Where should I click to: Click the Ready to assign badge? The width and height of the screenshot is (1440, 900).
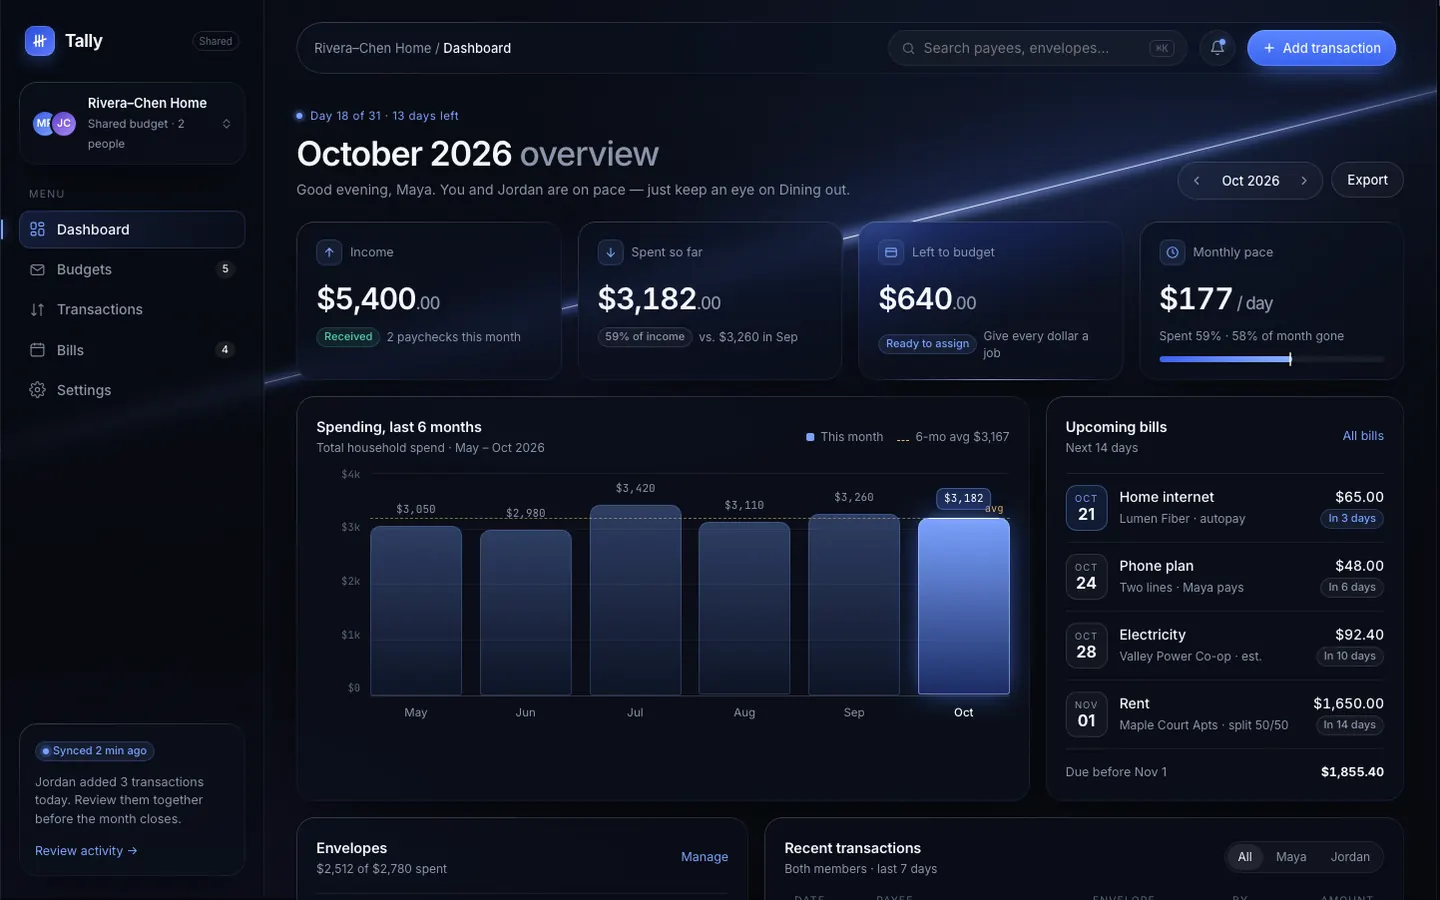(928, 344)
